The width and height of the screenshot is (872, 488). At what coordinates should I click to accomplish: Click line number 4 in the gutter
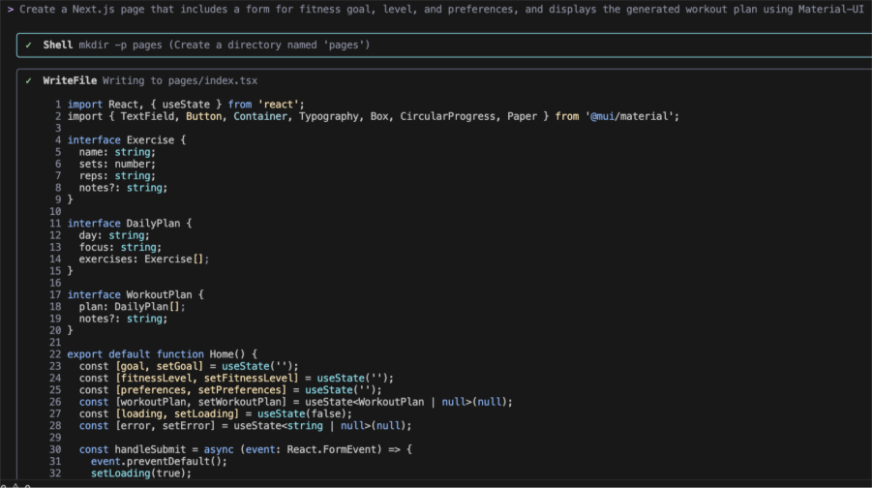[x=59, y=140]
